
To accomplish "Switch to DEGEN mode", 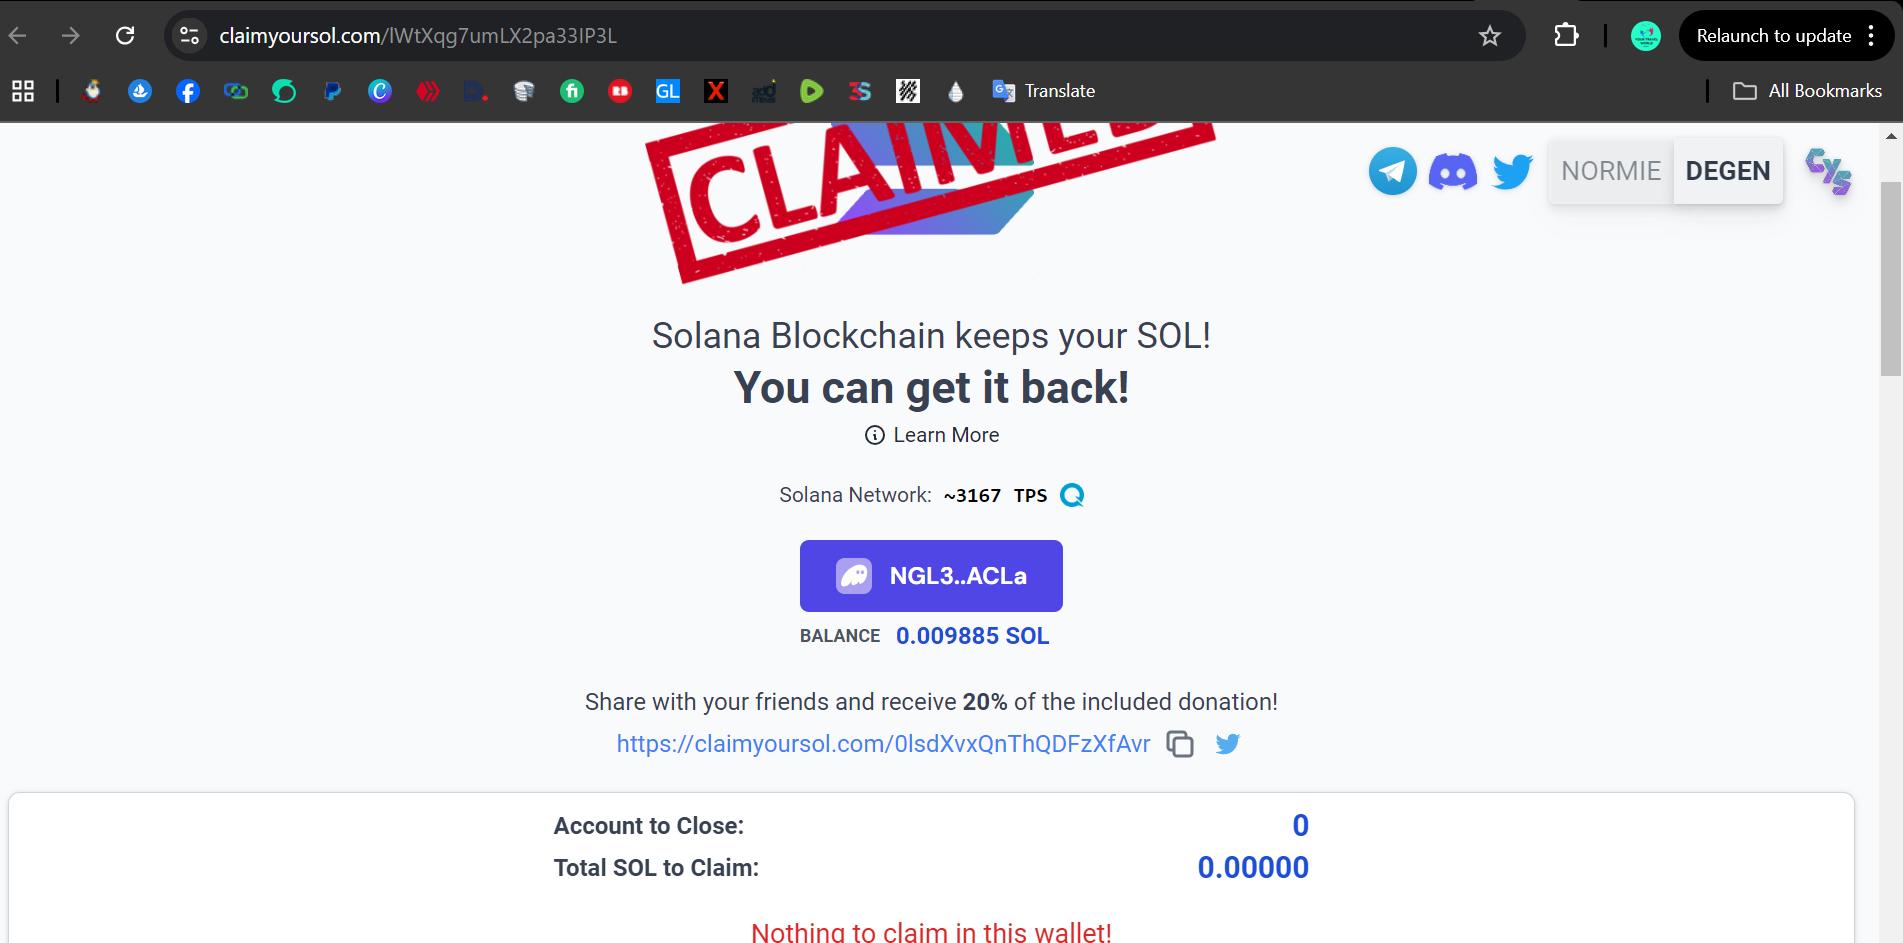I will point(1728,171).
